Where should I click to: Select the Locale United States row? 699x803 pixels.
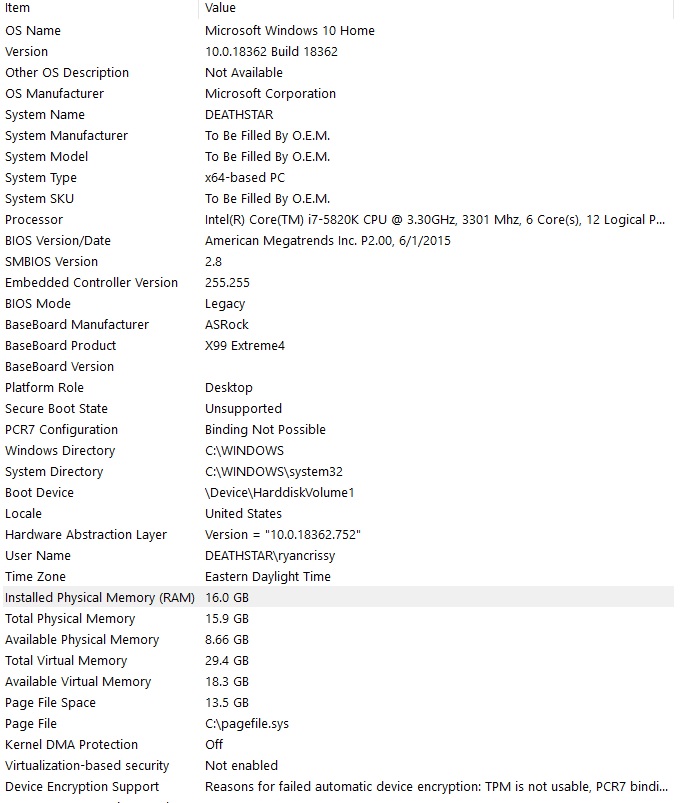tap(338, 514)
